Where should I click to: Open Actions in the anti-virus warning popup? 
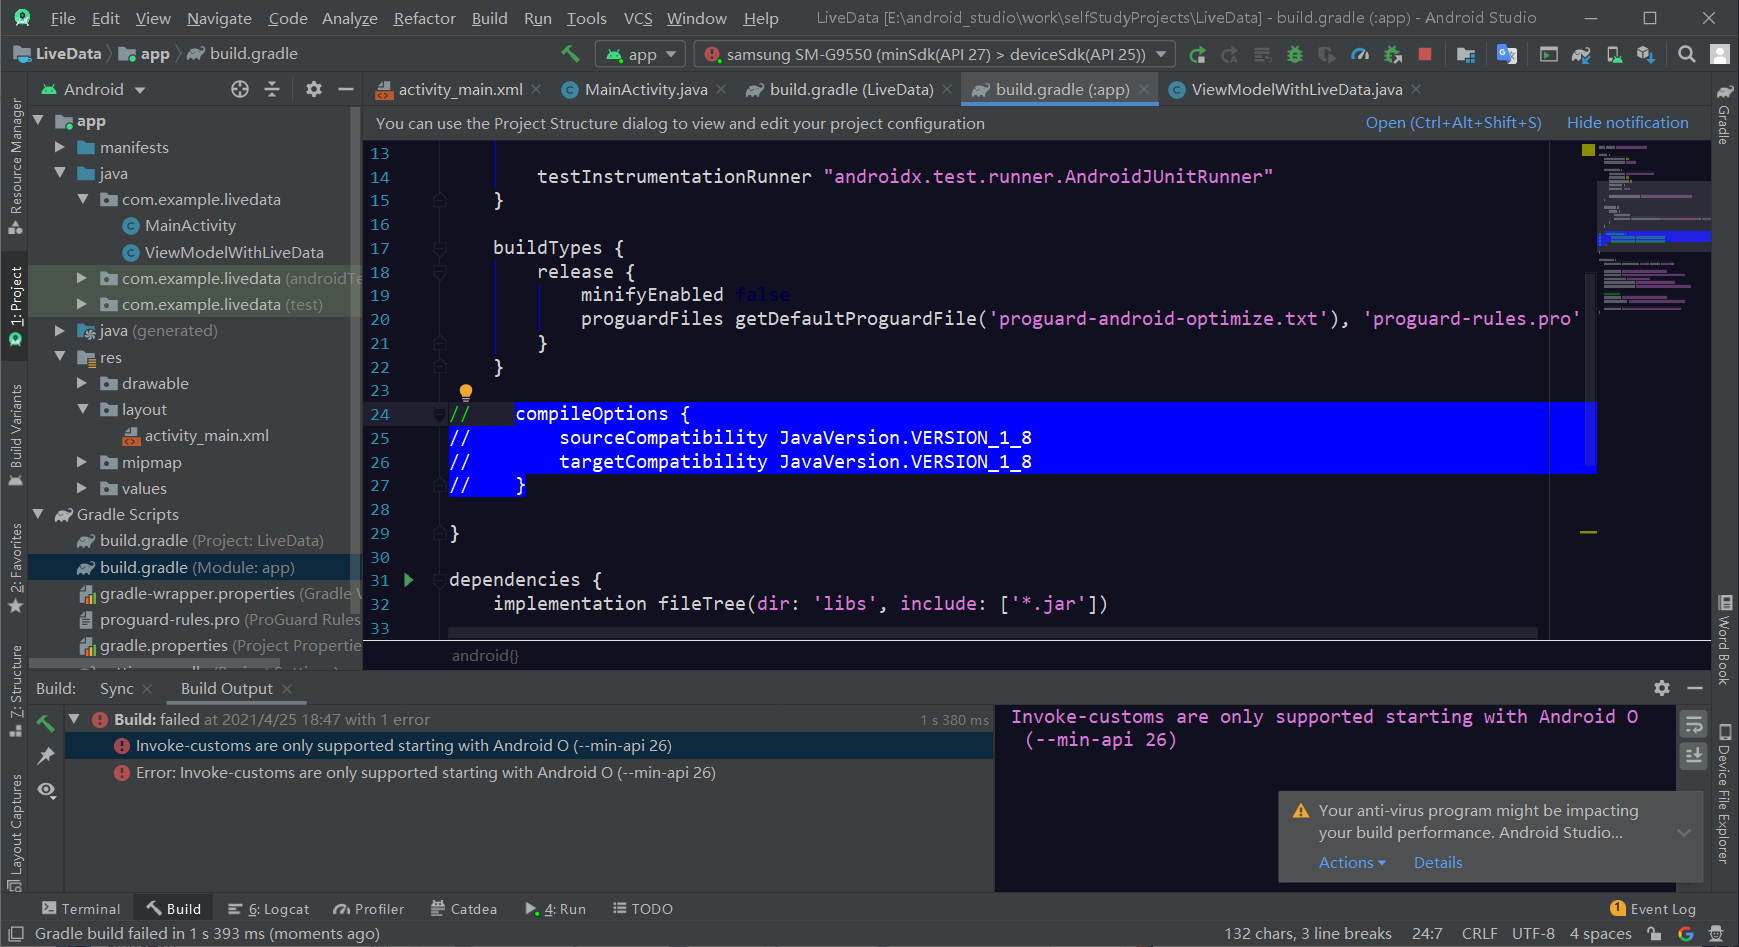click(1348, 862)
